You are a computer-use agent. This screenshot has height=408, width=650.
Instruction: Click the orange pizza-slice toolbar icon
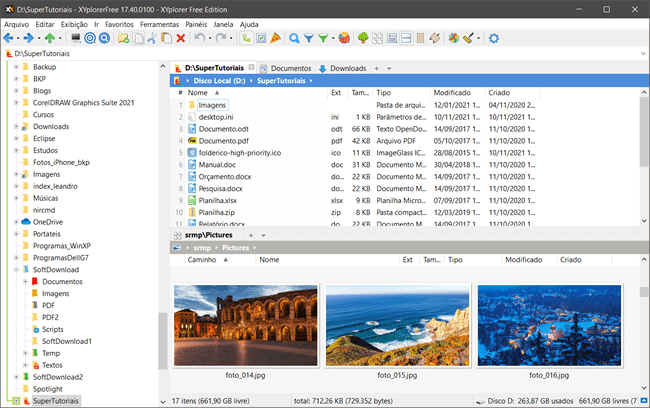coord(275,39)
